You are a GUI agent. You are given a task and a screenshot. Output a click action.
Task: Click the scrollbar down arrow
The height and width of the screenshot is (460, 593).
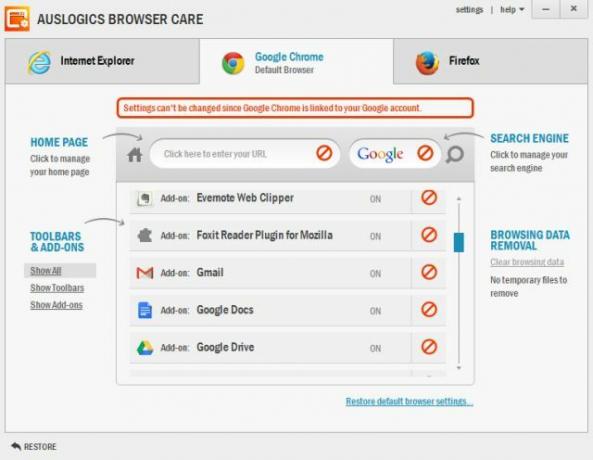pos(459,368)
